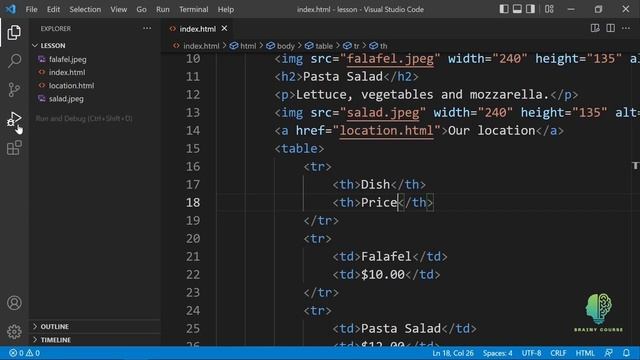The height and width of the screenshot is (360, 640).
Task: Open location.html in Explorer
Action: pos(71,85)
